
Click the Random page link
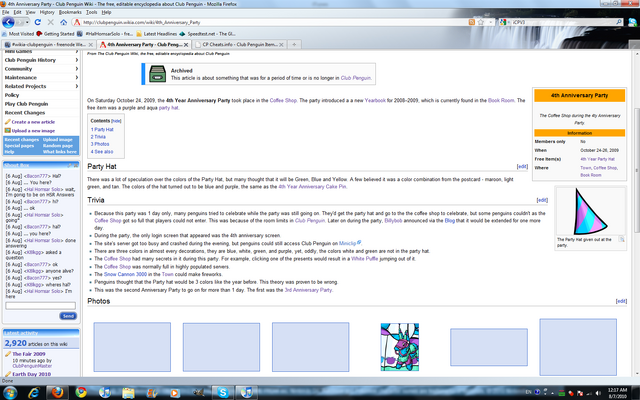click(x=58, y=146)
